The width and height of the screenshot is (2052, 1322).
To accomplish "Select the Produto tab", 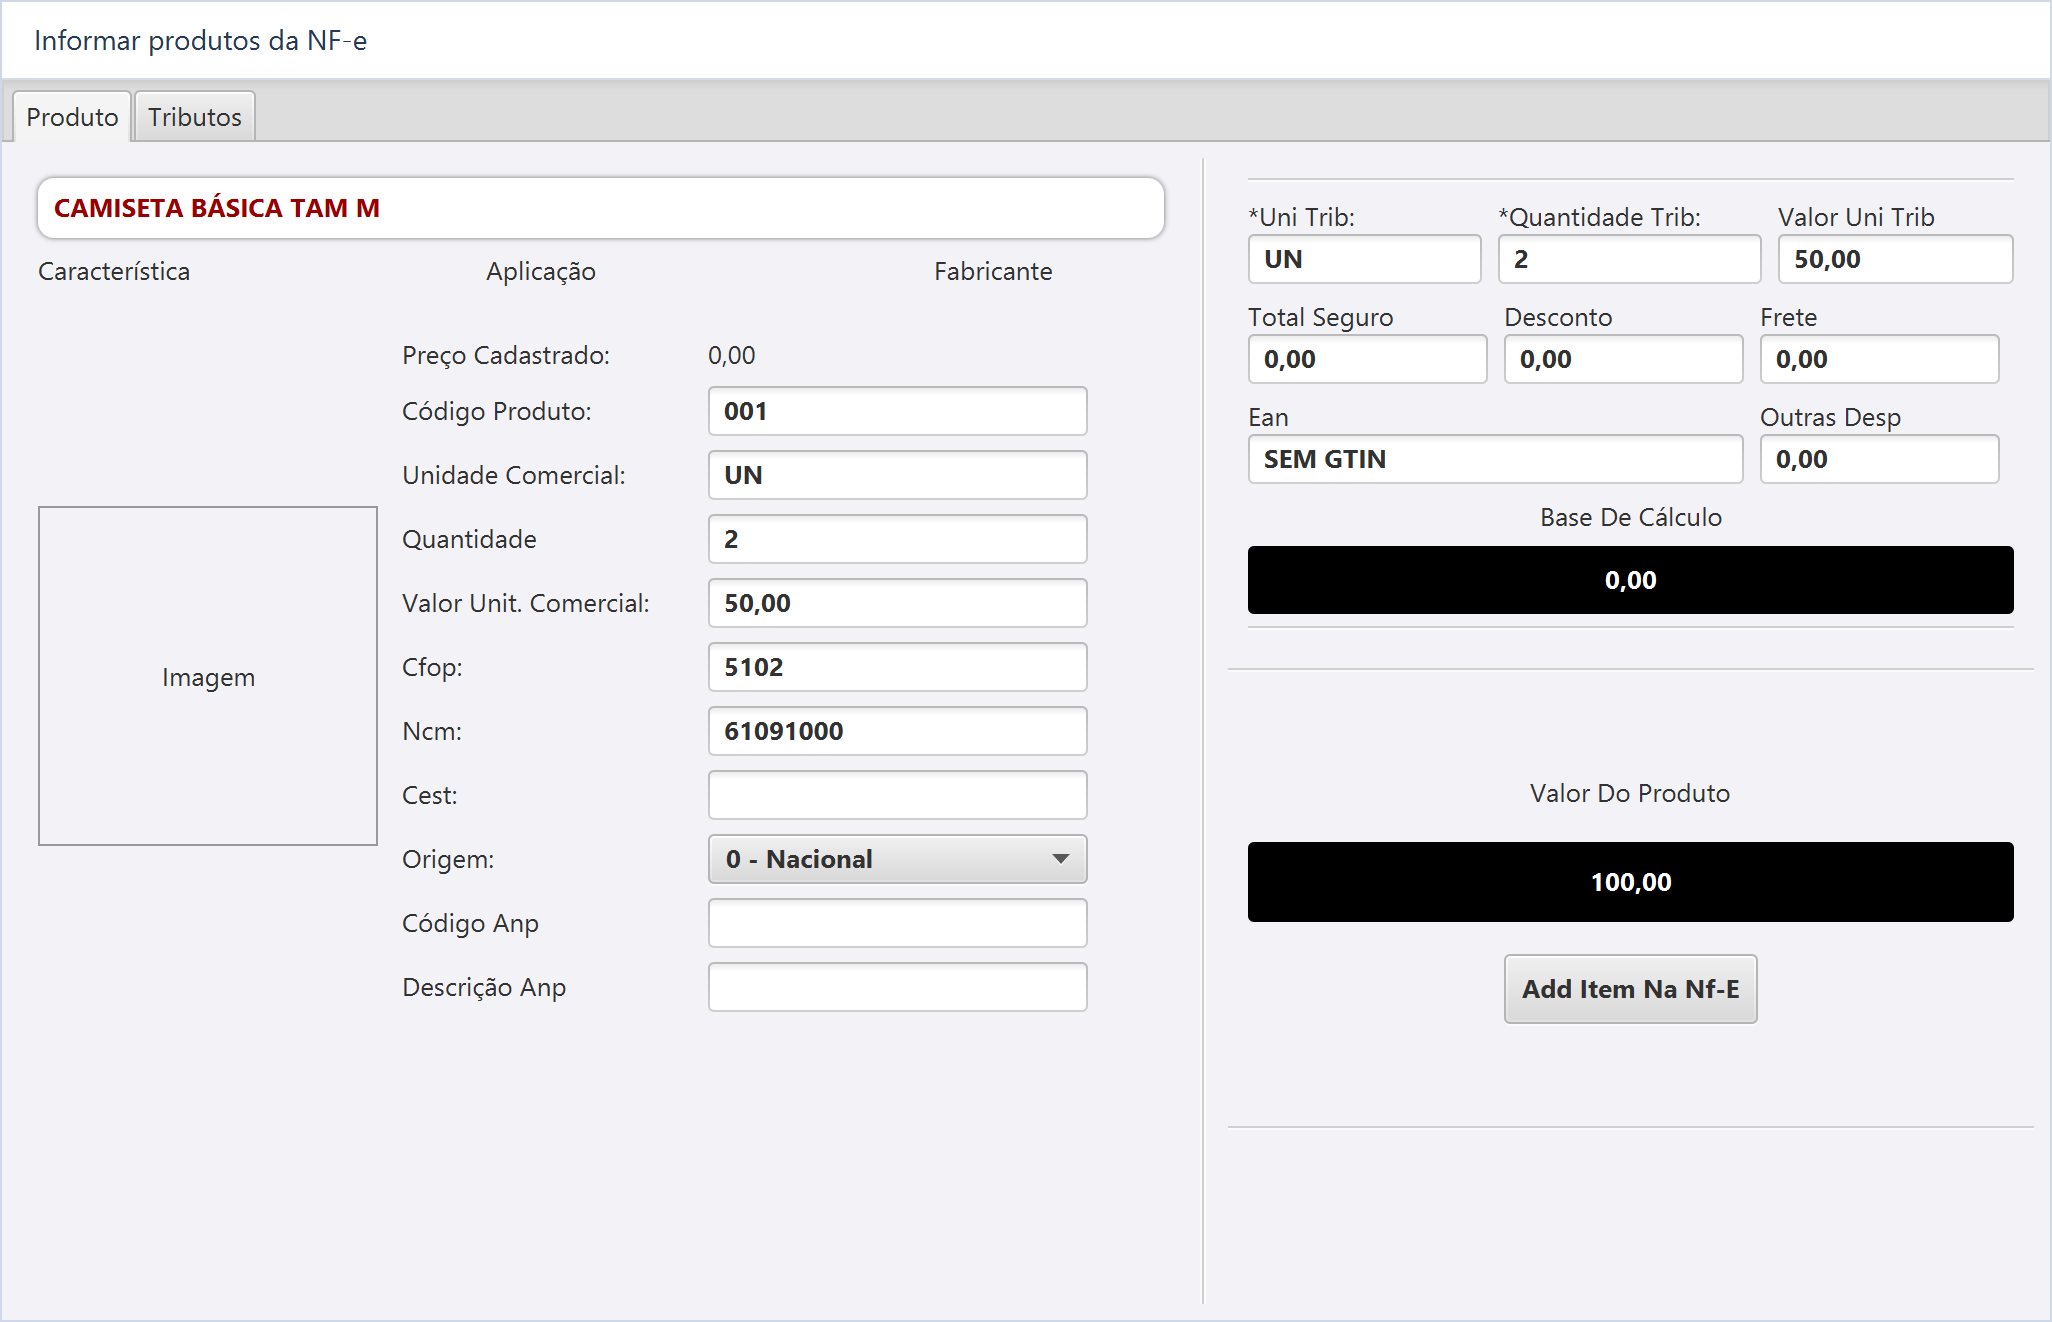I will (72, 117).
